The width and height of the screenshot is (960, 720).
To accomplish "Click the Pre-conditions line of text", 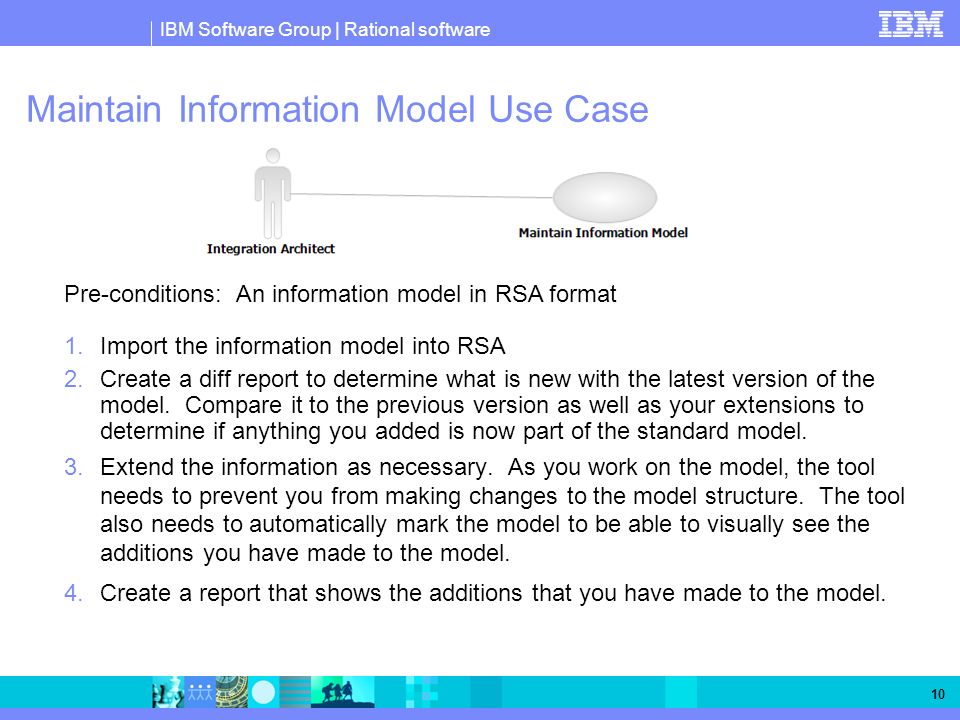I will click(x=340, y=294).
